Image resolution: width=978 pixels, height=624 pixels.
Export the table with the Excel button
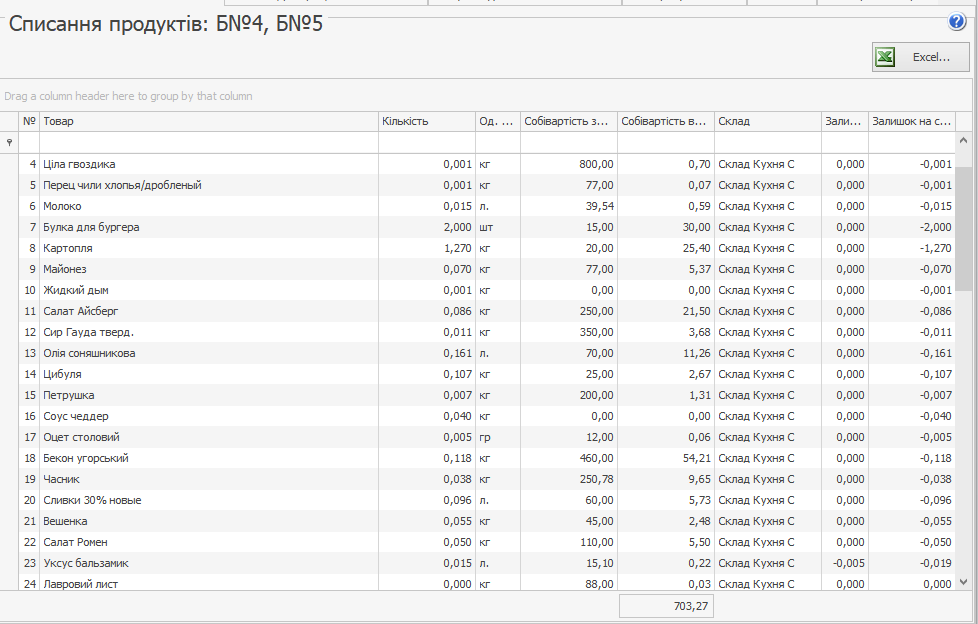point(920,58)
